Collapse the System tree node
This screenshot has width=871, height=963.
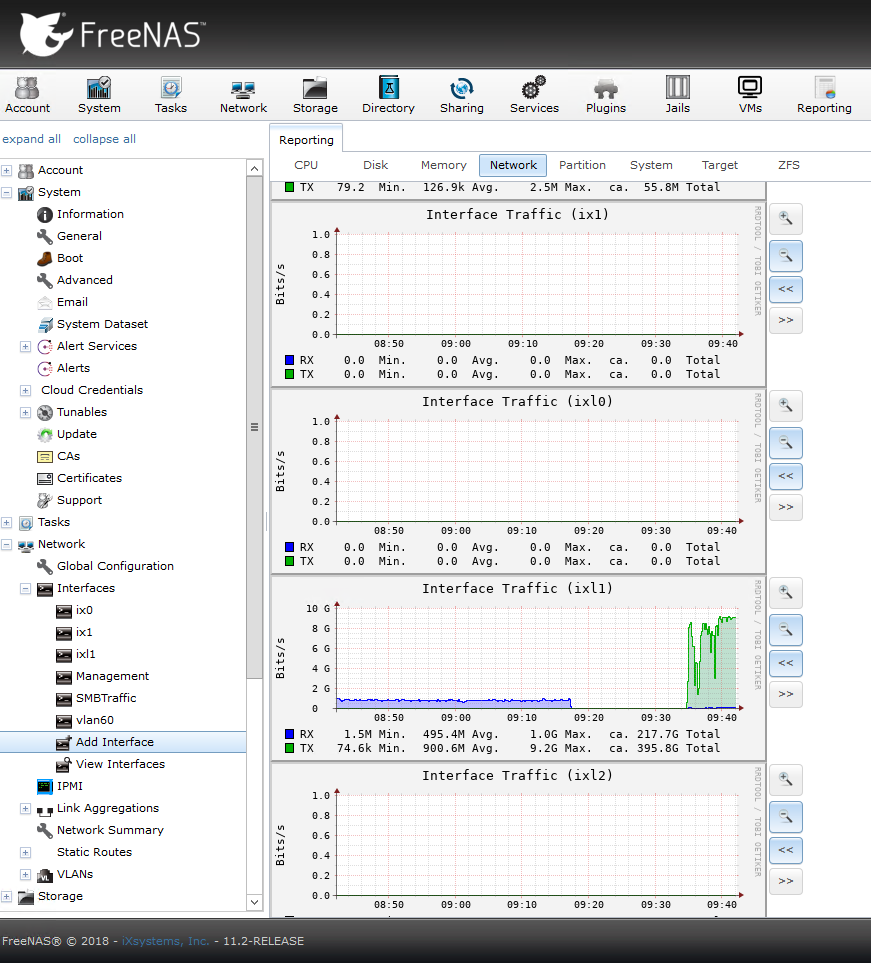click(x=7, y=192)
